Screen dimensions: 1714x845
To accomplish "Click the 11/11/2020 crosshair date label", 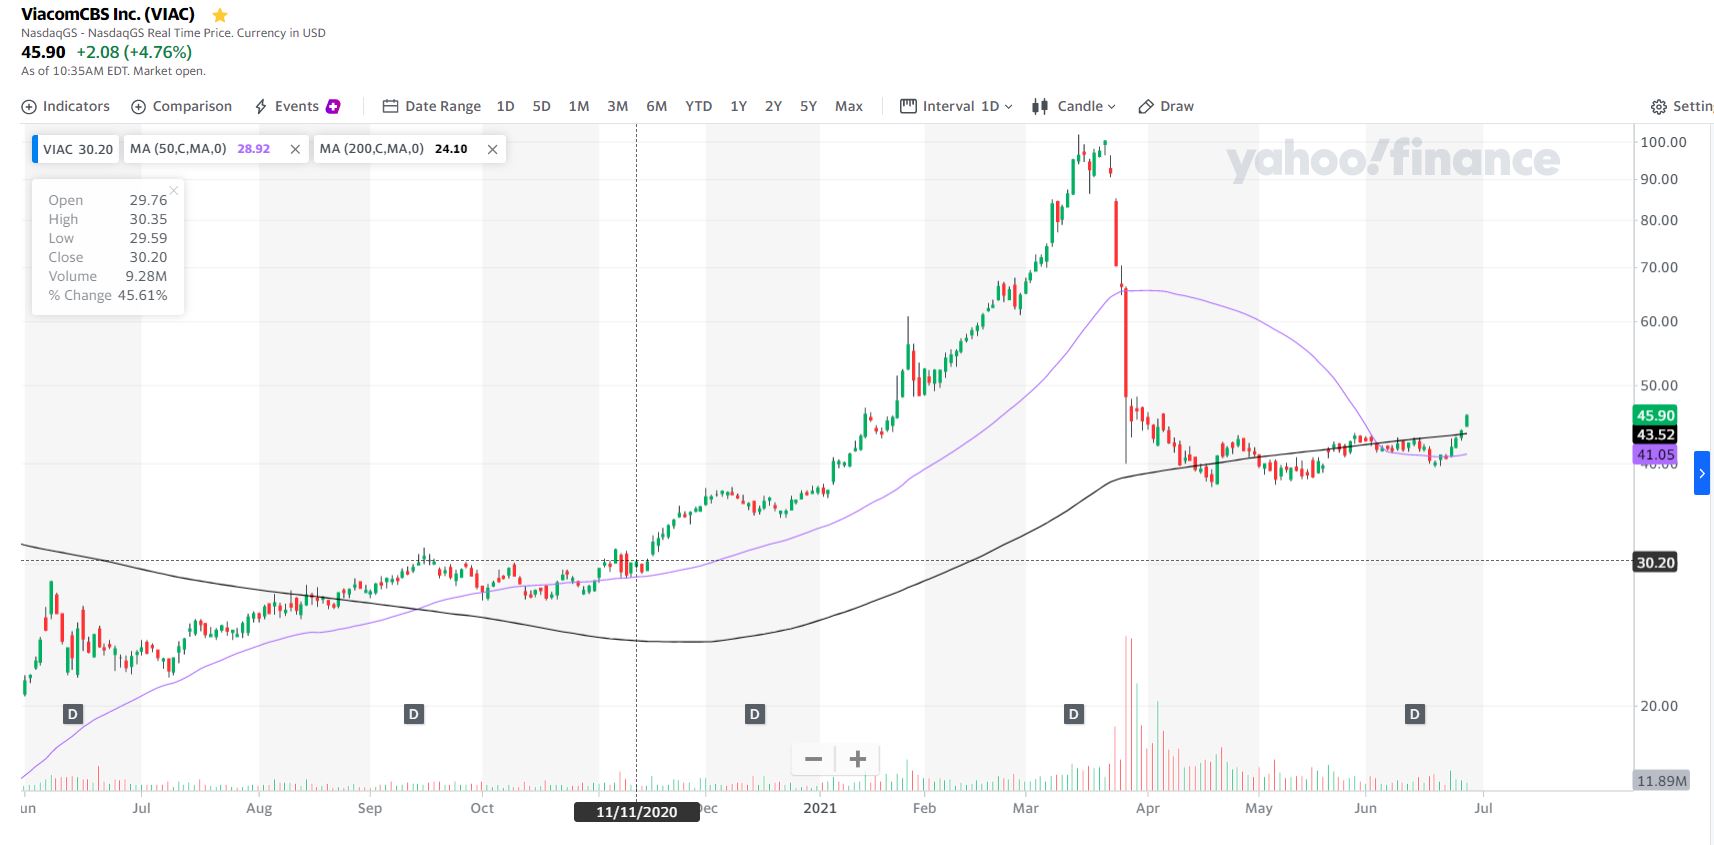I will coord(637,812).
